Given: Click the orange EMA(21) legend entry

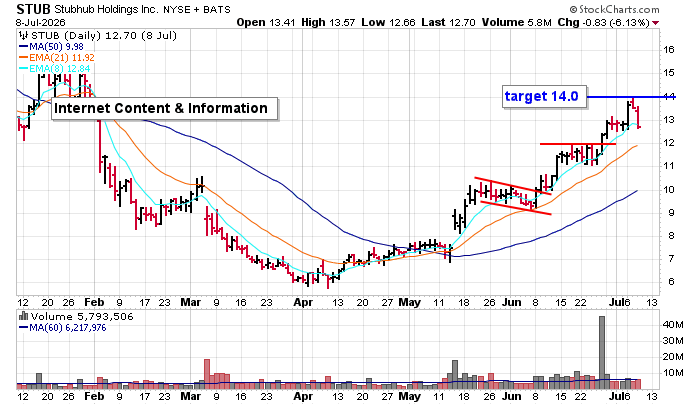Looking at the screenshot, I should pyautogui.click(x=57, y=58).
